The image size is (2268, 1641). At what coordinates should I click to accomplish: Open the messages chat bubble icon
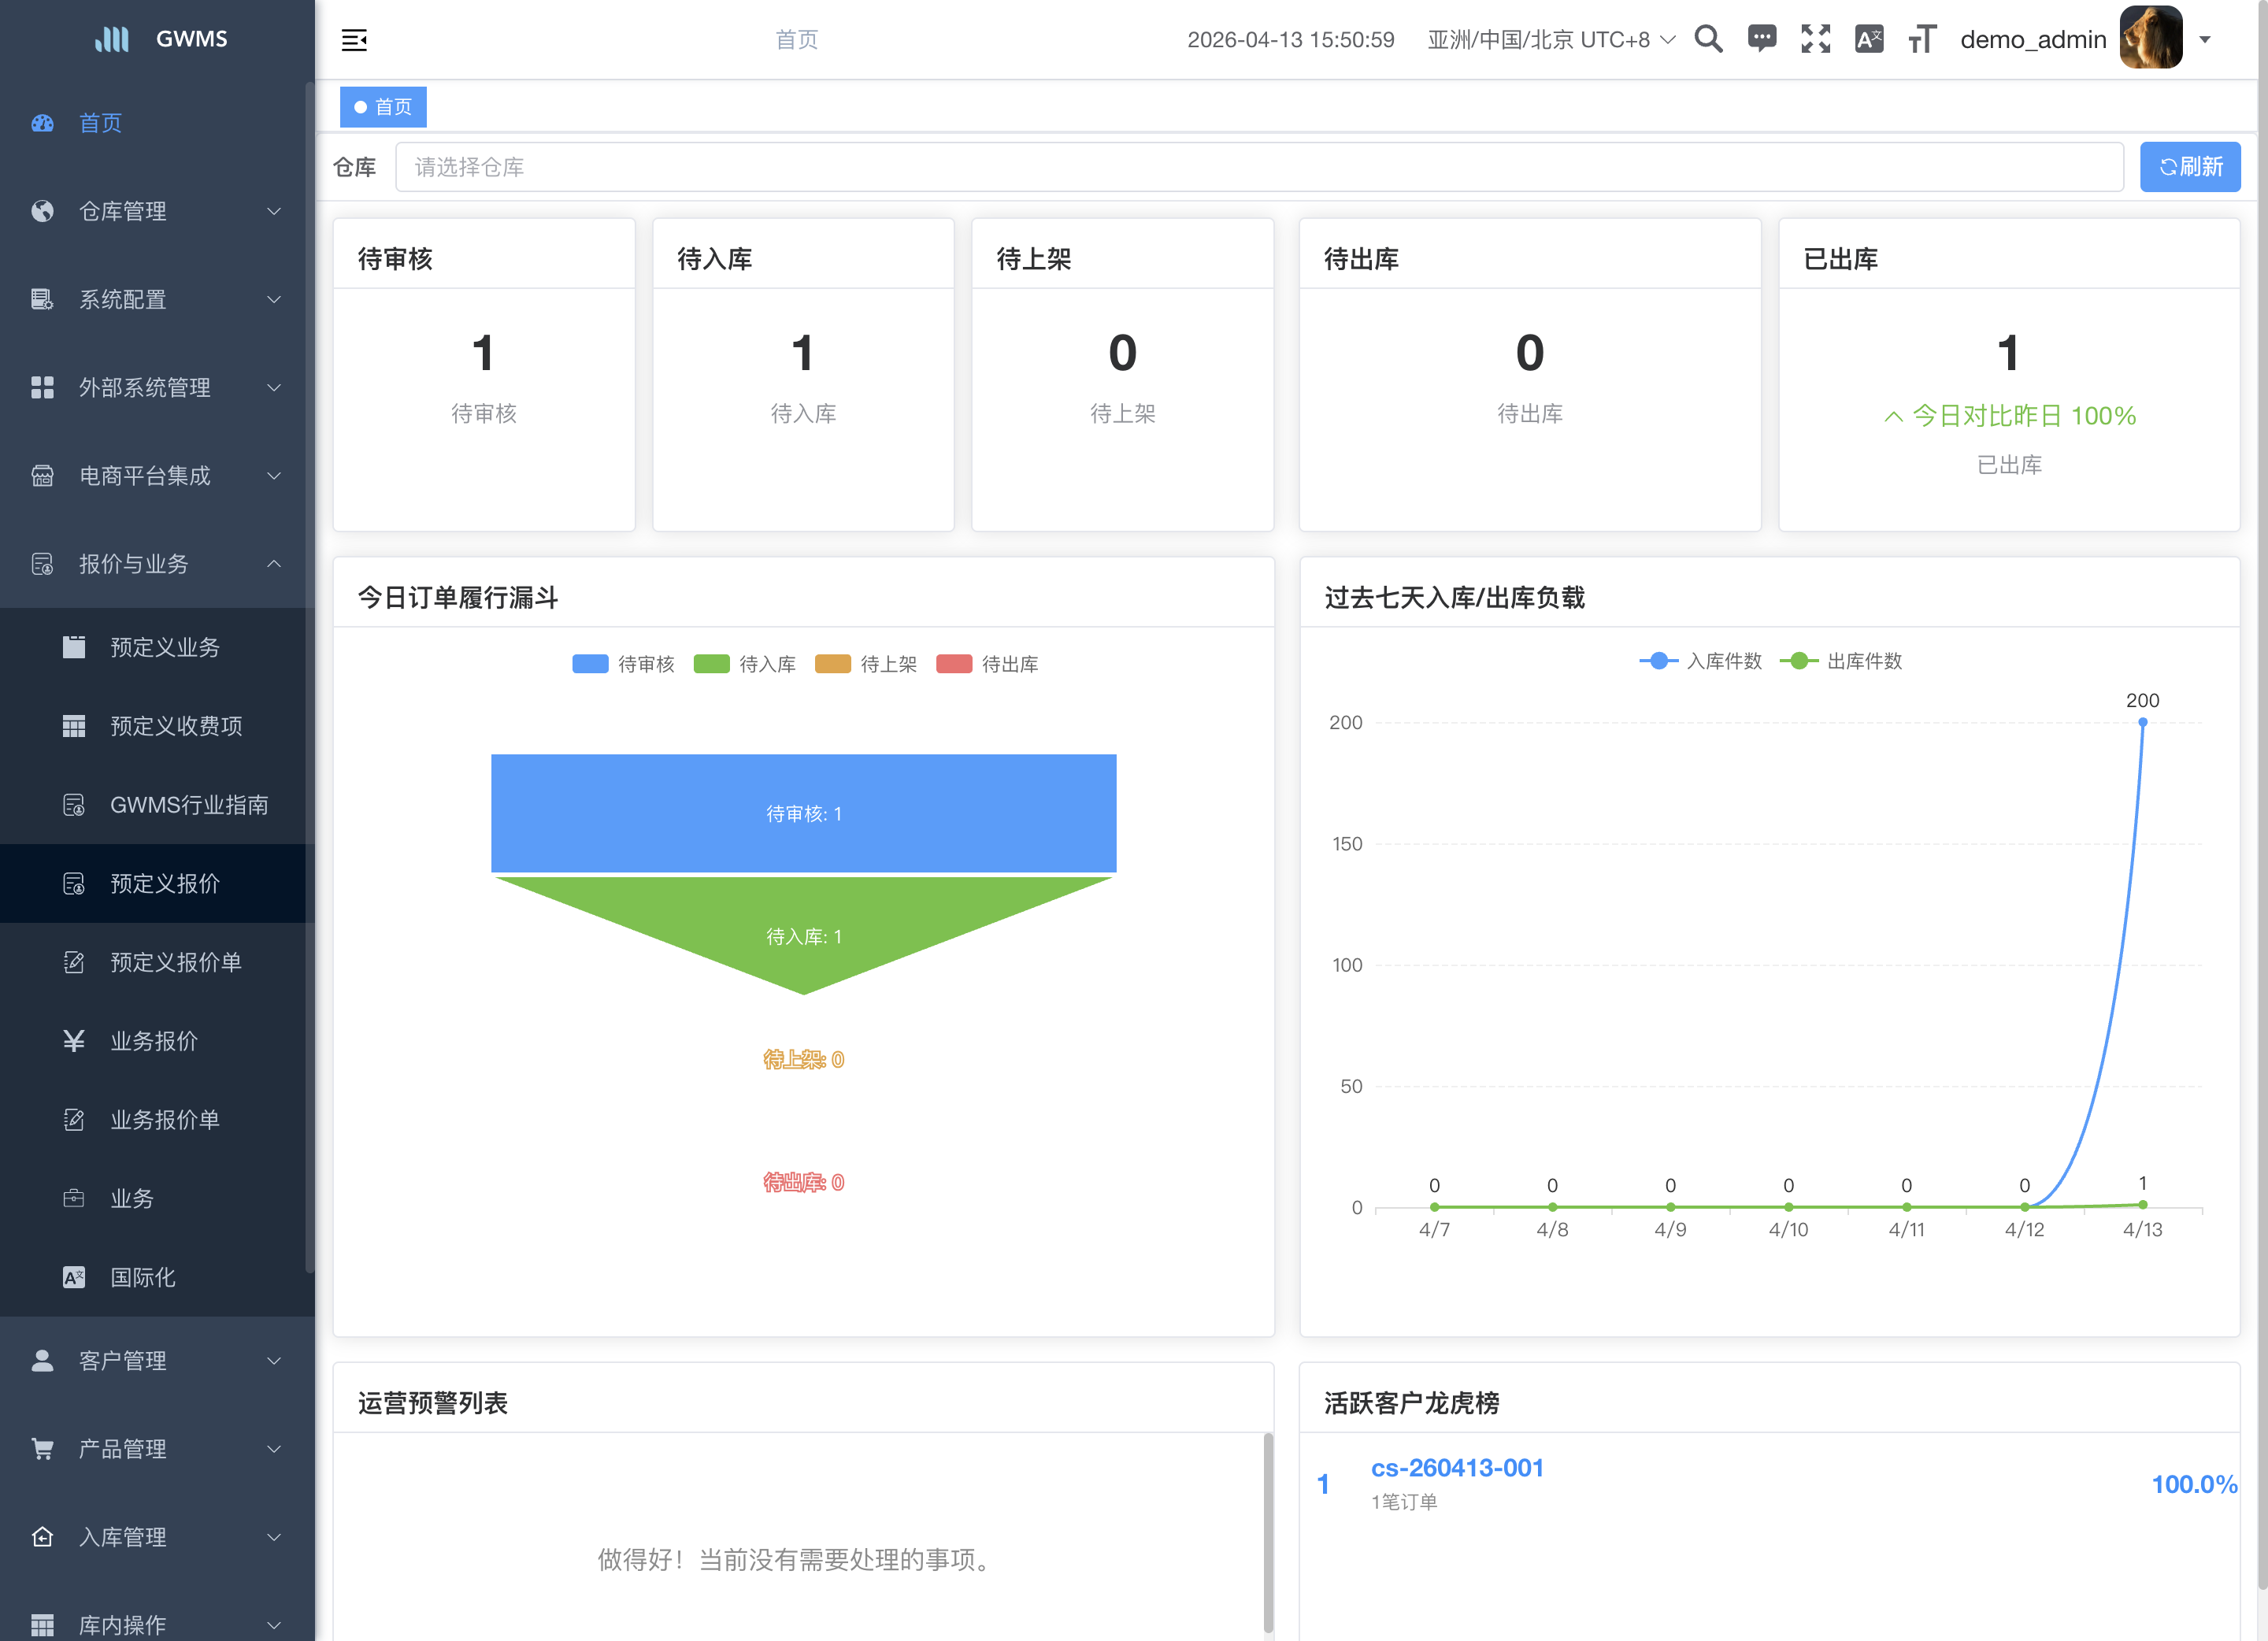point(1761,39)
